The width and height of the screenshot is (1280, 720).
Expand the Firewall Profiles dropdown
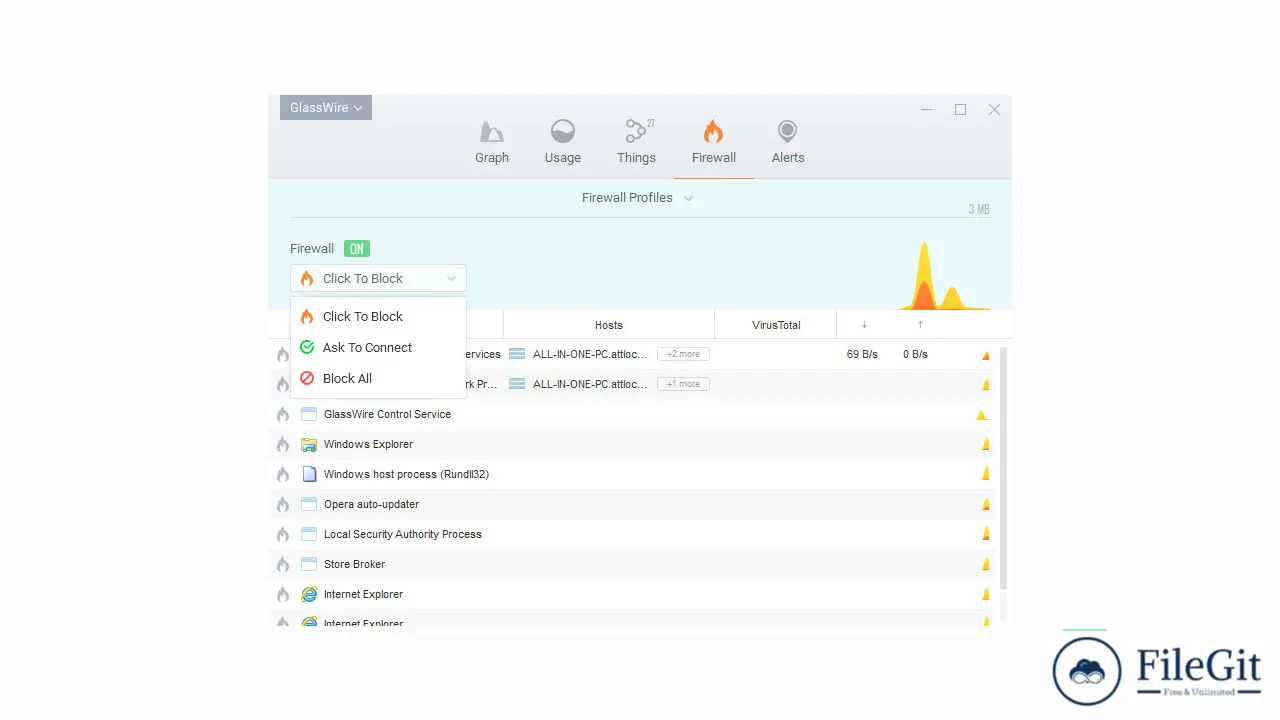click(638, 198)
